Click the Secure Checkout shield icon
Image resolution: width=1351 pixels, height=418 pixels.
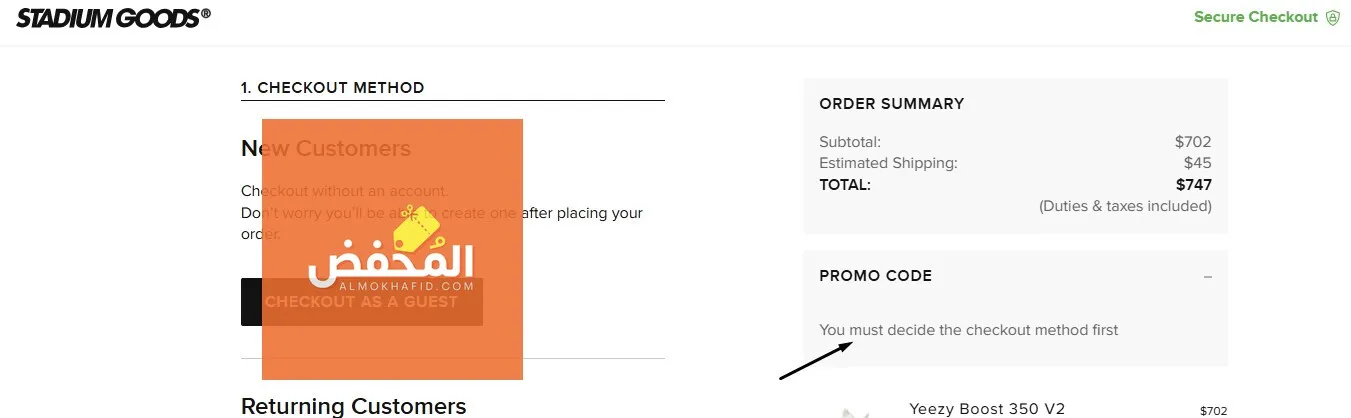point(1332,17)
